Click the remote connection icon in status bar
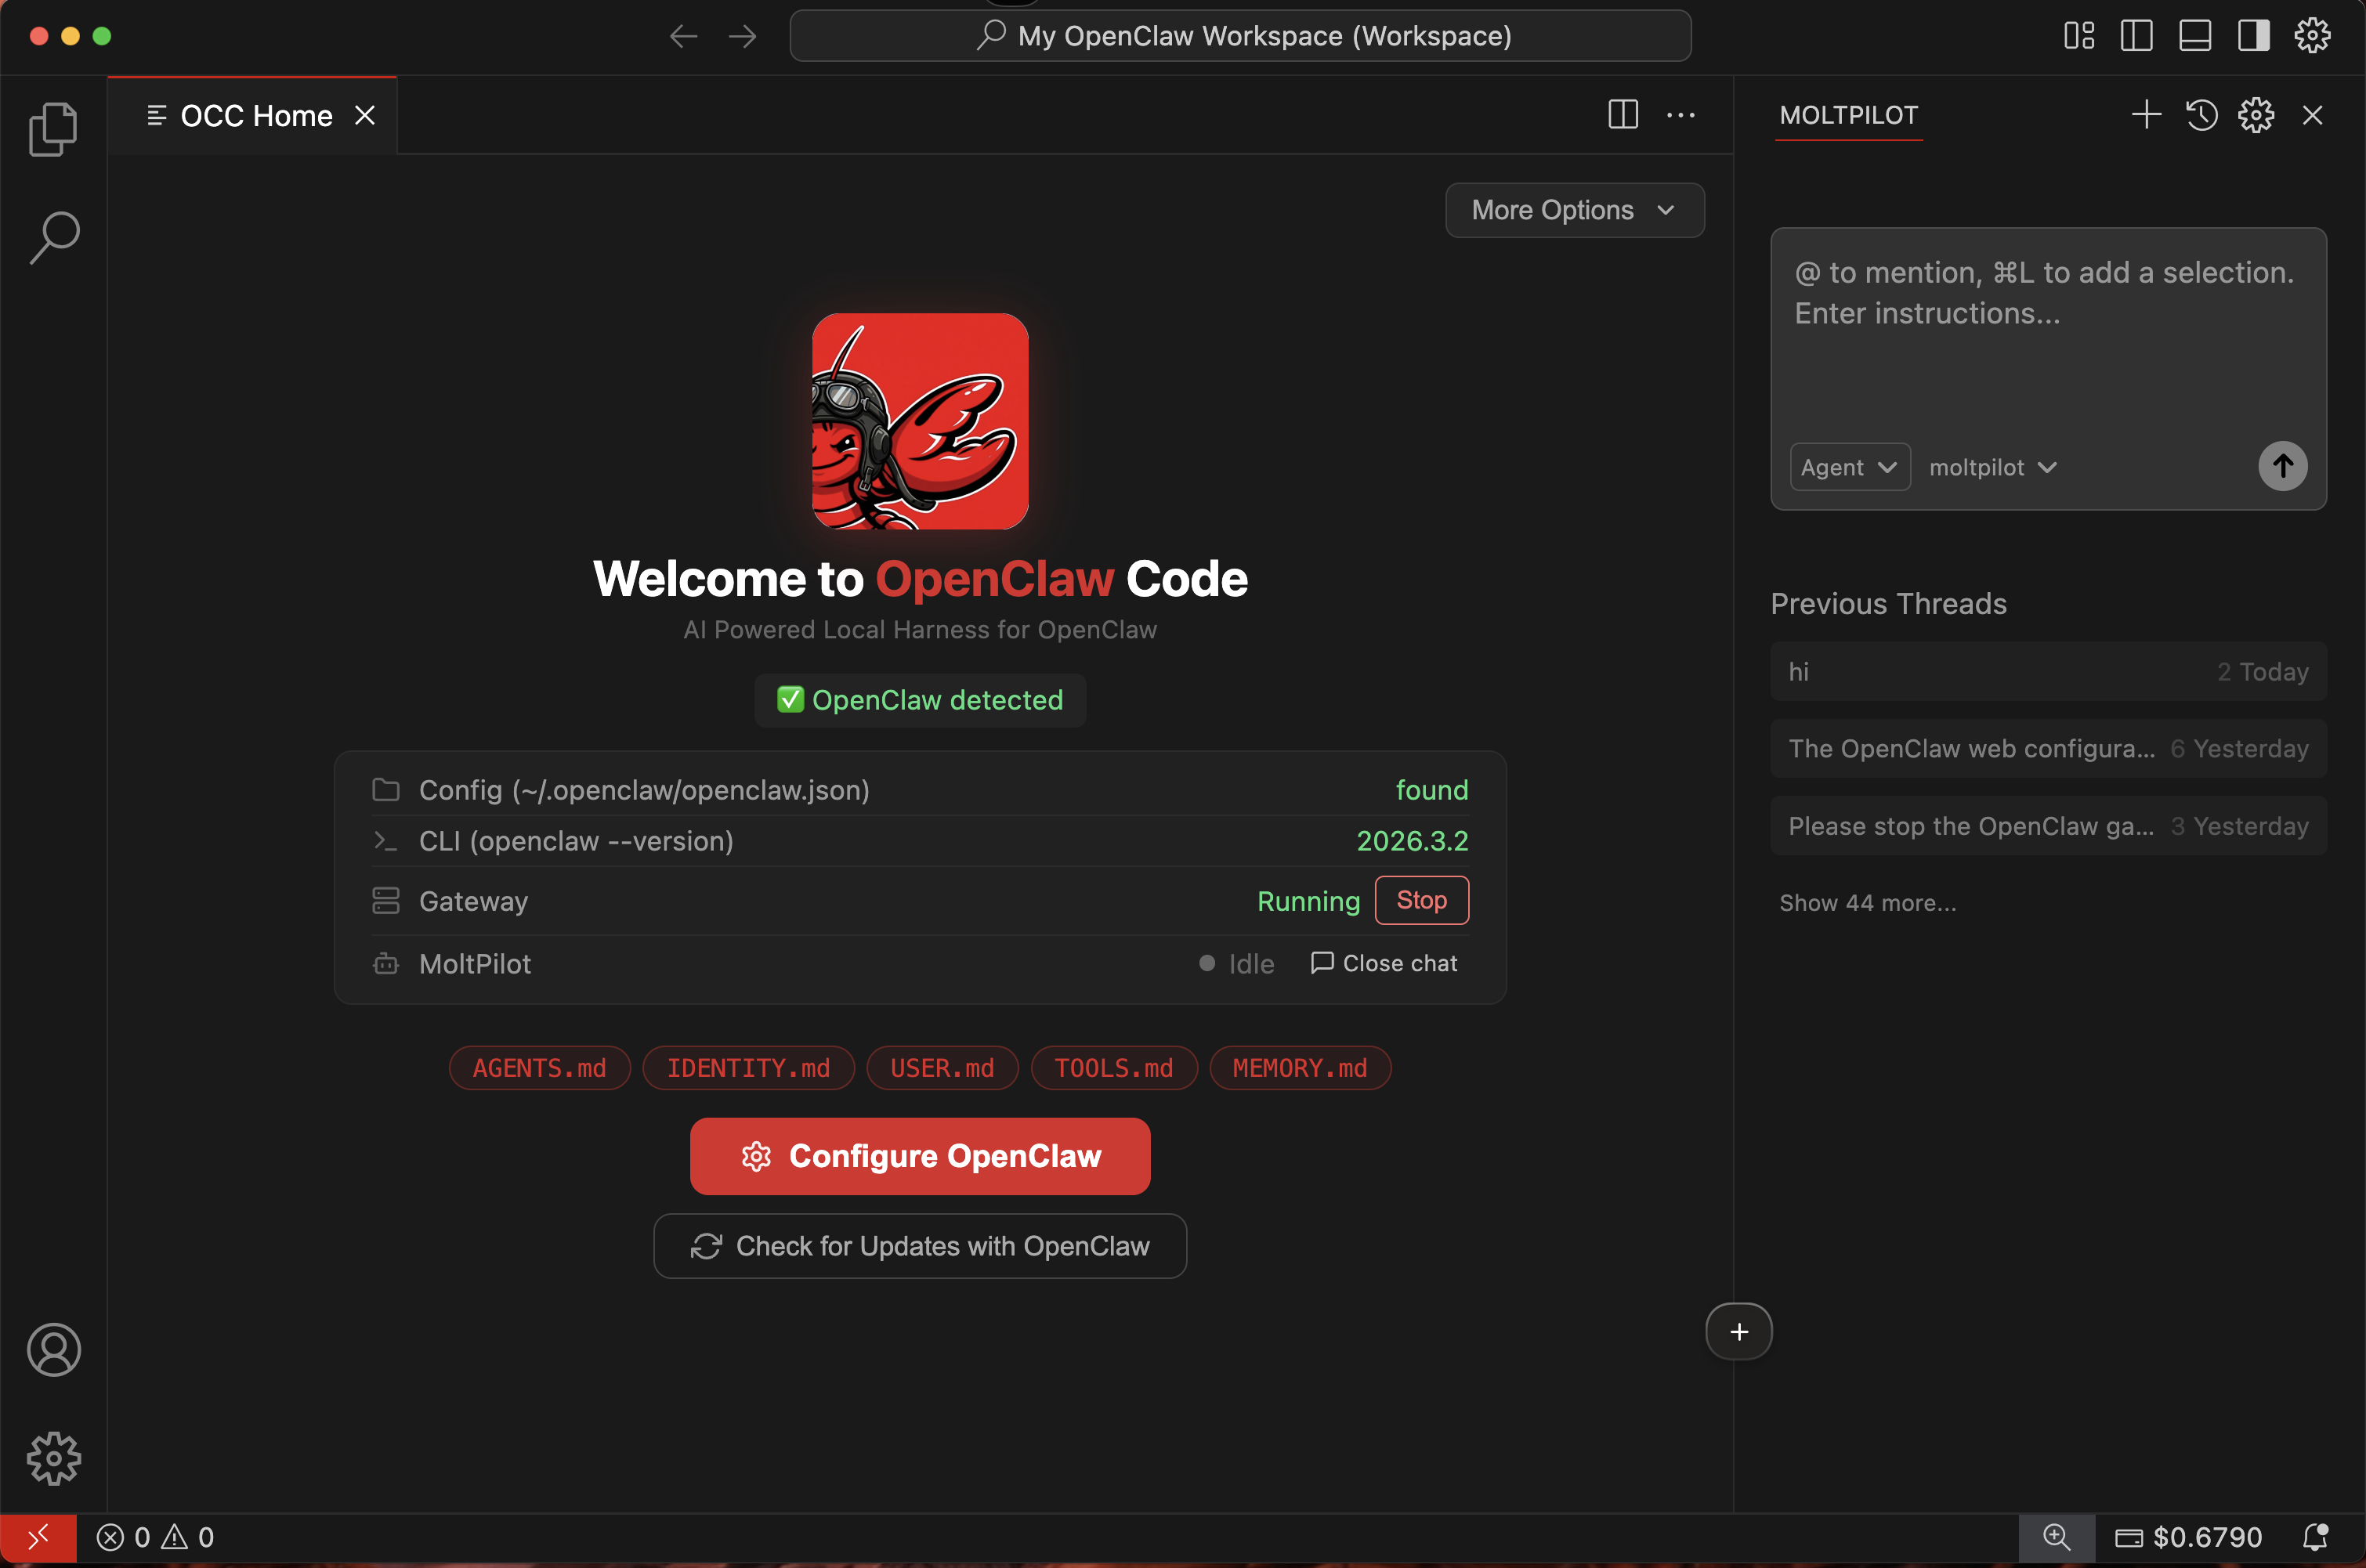Screen dimensions: 2366x1568 (x=40, y=1537)
